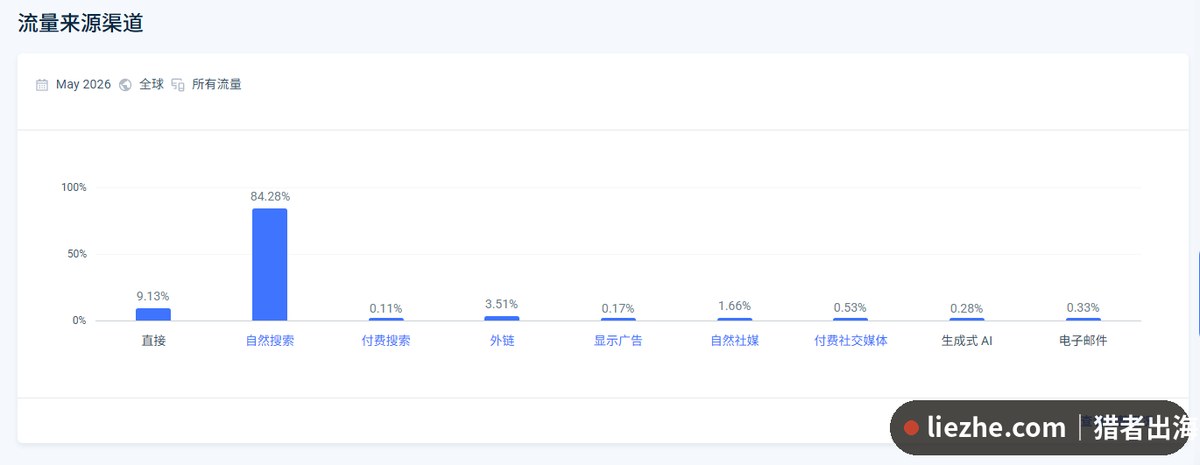Click the 电子邮件 axis label
Screen dimensions: 1200x465
point(1083,341)
